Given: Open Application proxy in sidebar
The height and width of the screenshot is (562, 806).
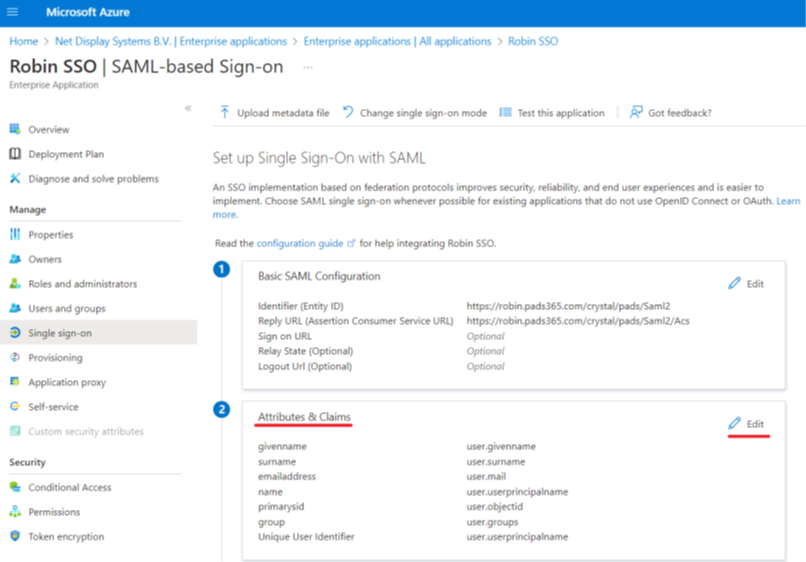Looking at the screenshot, I should [x=67, y=383].
